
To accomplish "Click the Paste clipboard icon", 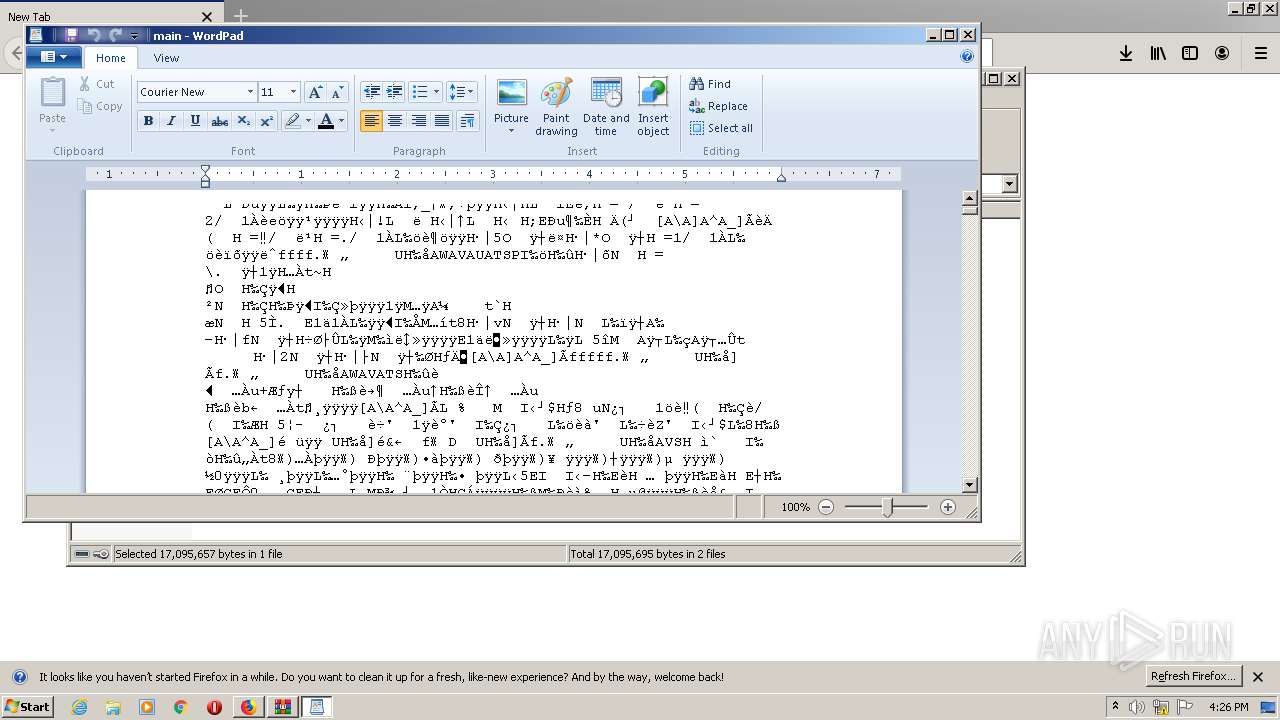I will point(52,92).
